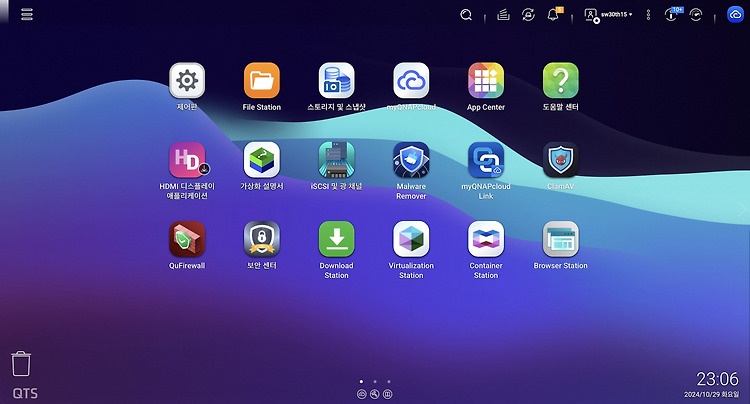This screenshot has width=750, height=404.
Task: Open 가상화 설명서 guide
Action: (262, 160)
